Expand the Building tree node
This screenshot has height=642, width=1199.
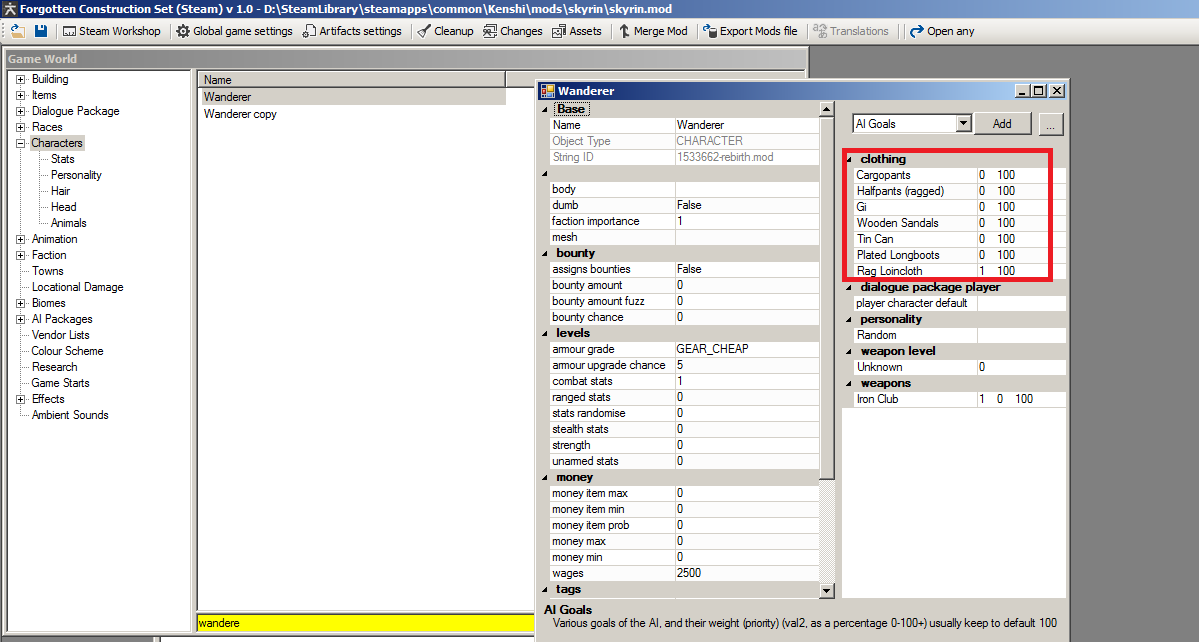21,79
